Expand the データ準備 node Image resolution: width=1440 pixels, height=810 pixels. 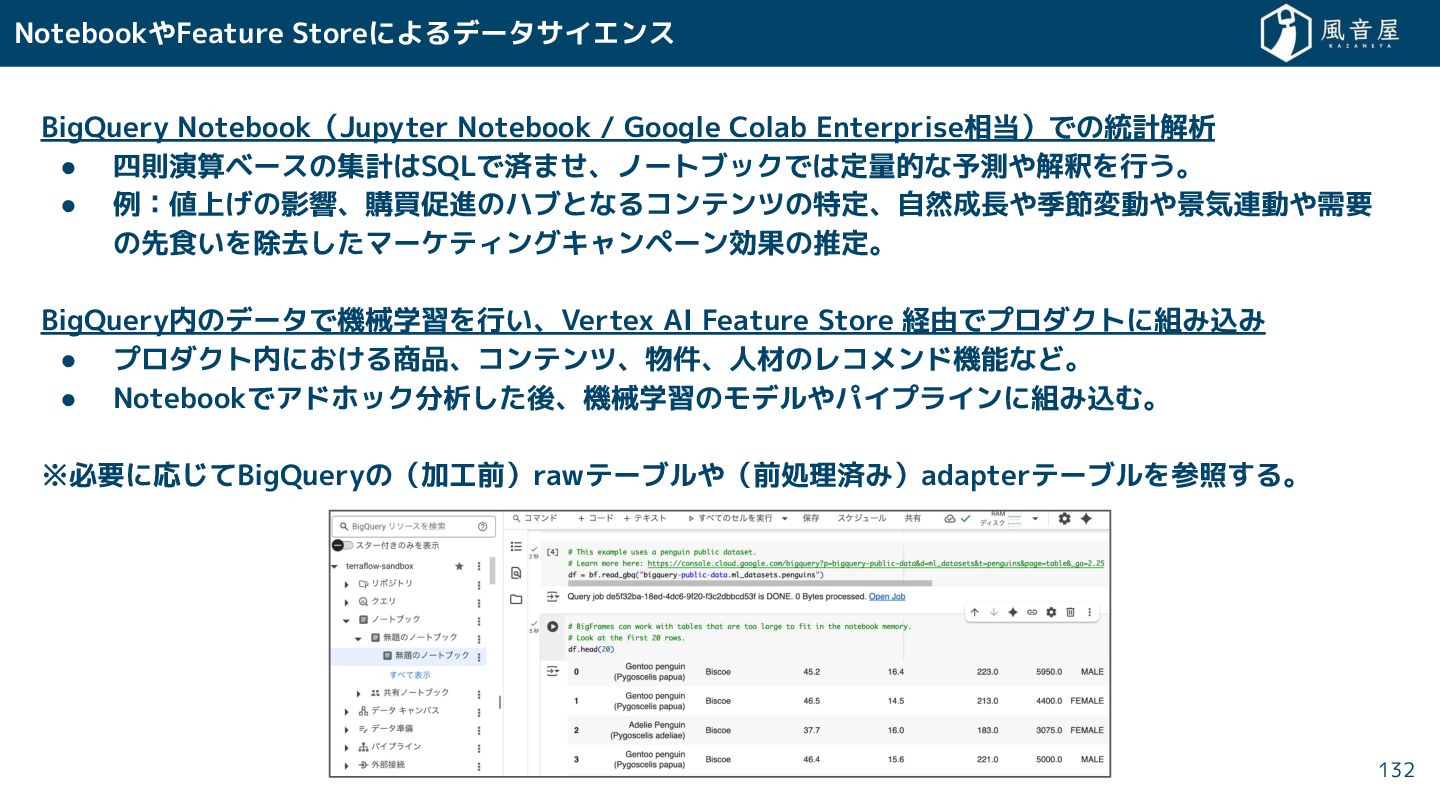point(347,729)
